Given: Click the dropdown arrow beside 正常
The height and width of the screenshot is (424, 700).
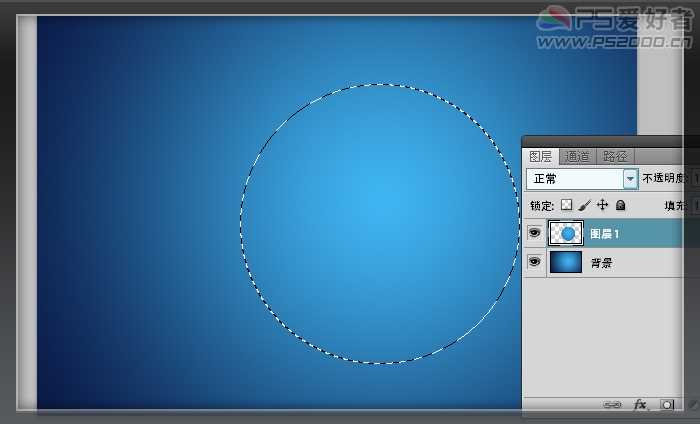Looking at the screenshot, I should pyautogui.click(x=630, y=179).
